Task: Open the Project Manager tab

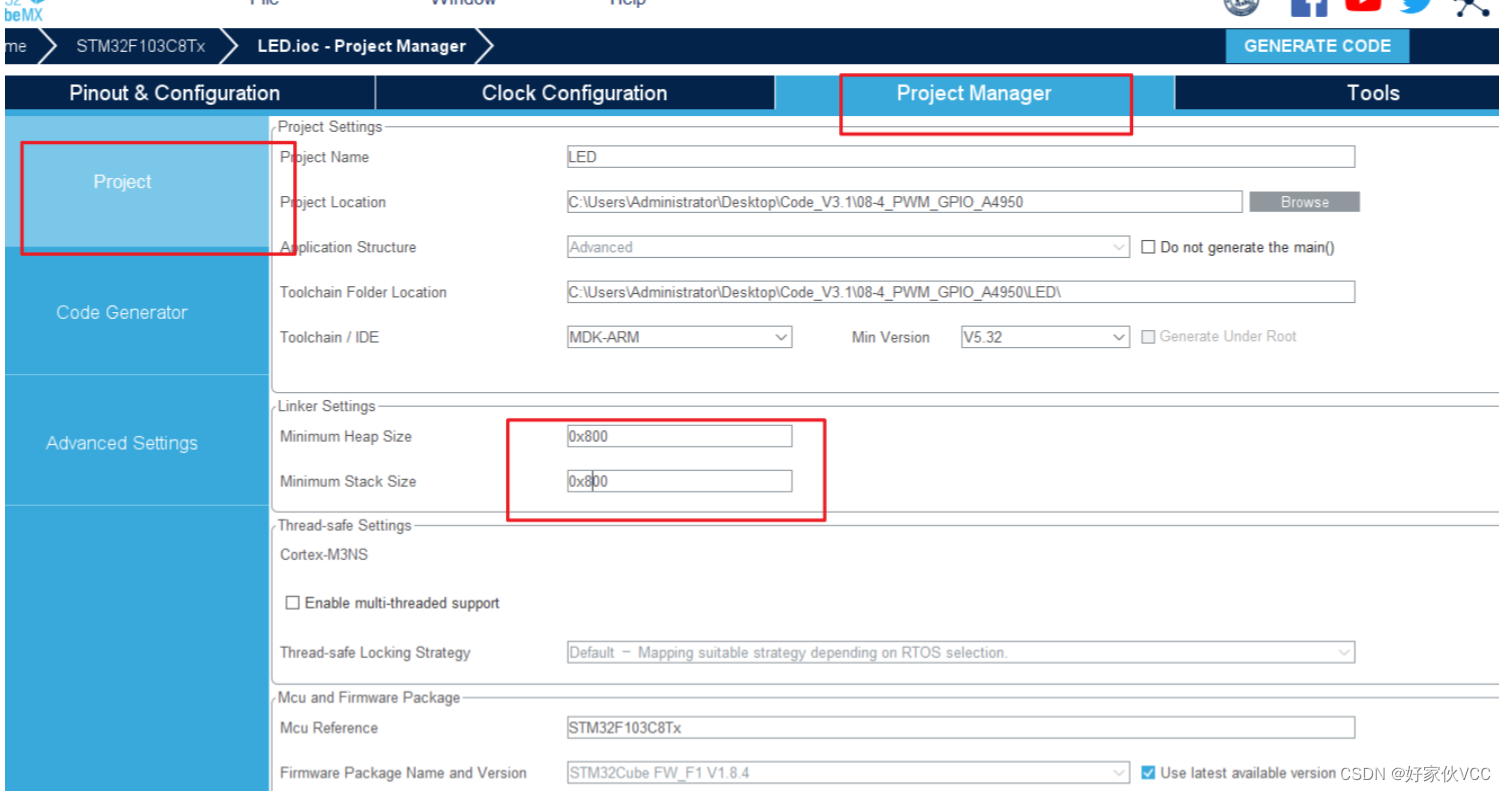Action: [x=974, y=93]
